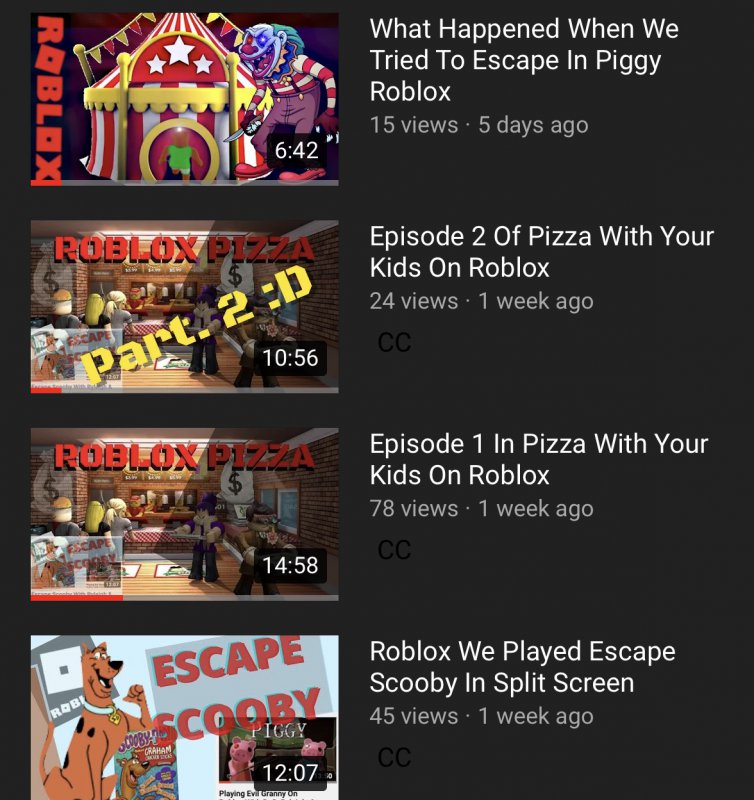754x800 pixels.
Task: Click red watch-progress bar on Episode 1 thumbnail
Action: coord(77,598)
